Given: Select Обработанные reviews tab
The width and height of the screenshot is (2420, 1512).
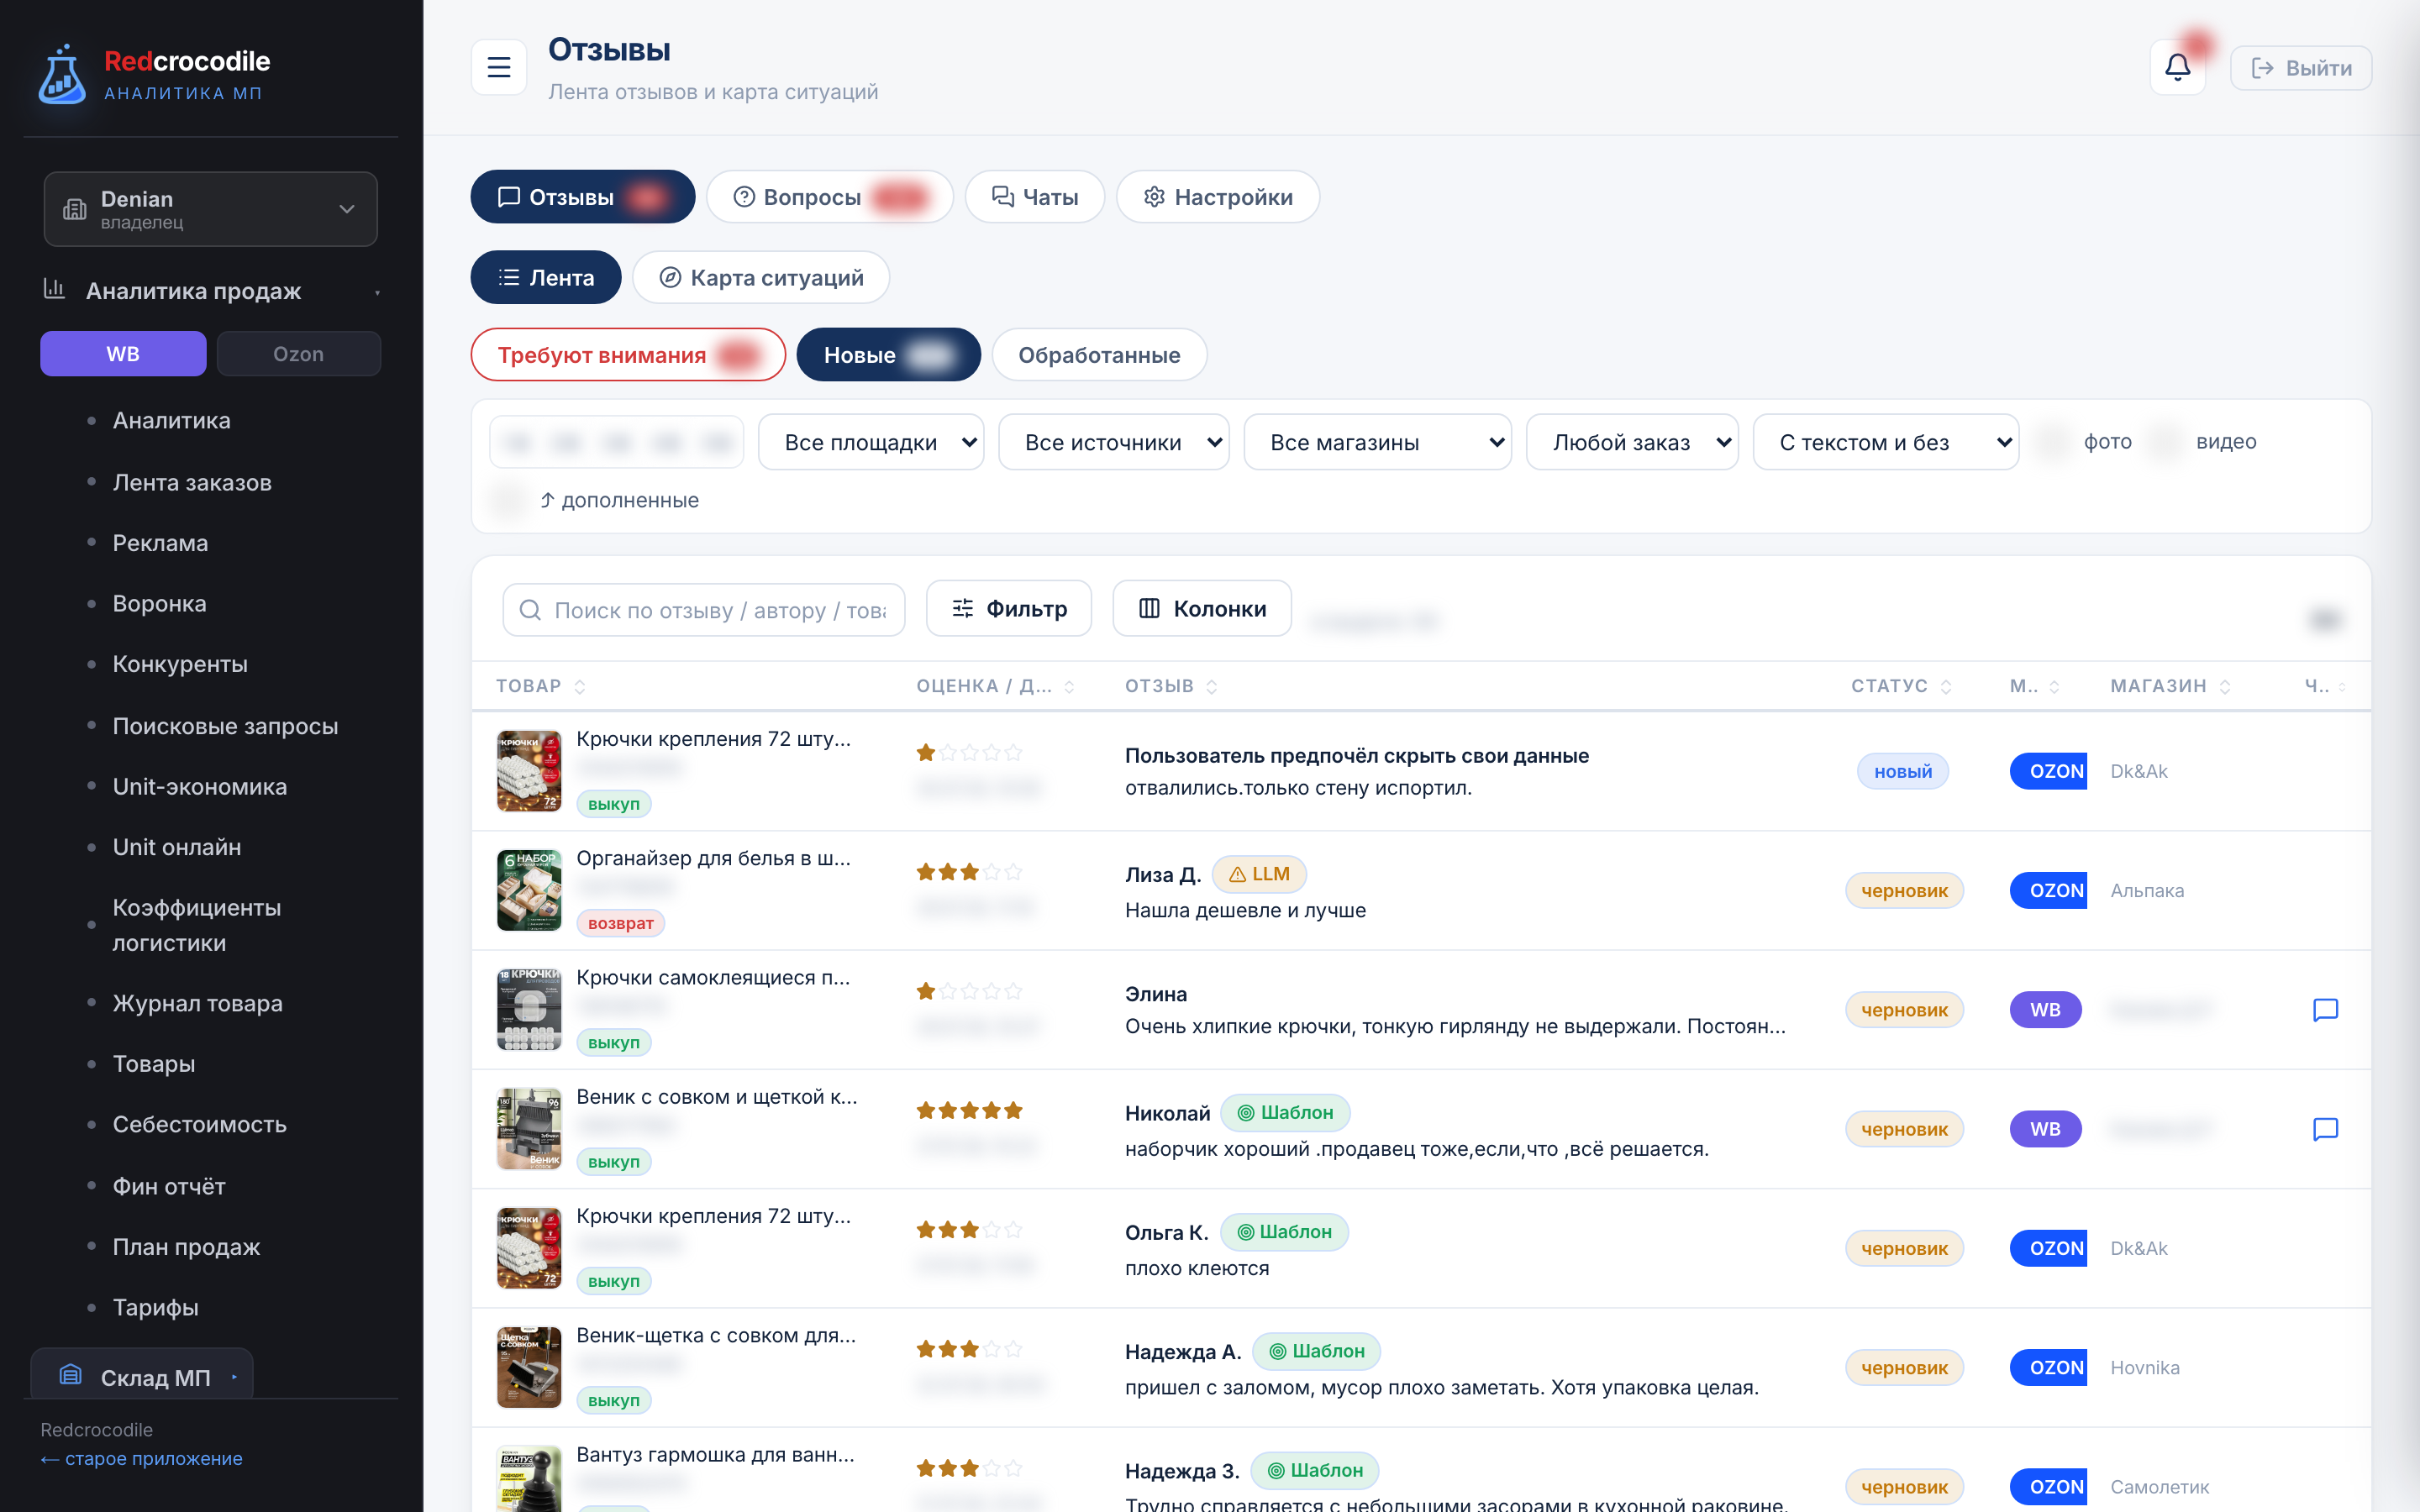Looking at the screenshot, I should click(1099, 355).
